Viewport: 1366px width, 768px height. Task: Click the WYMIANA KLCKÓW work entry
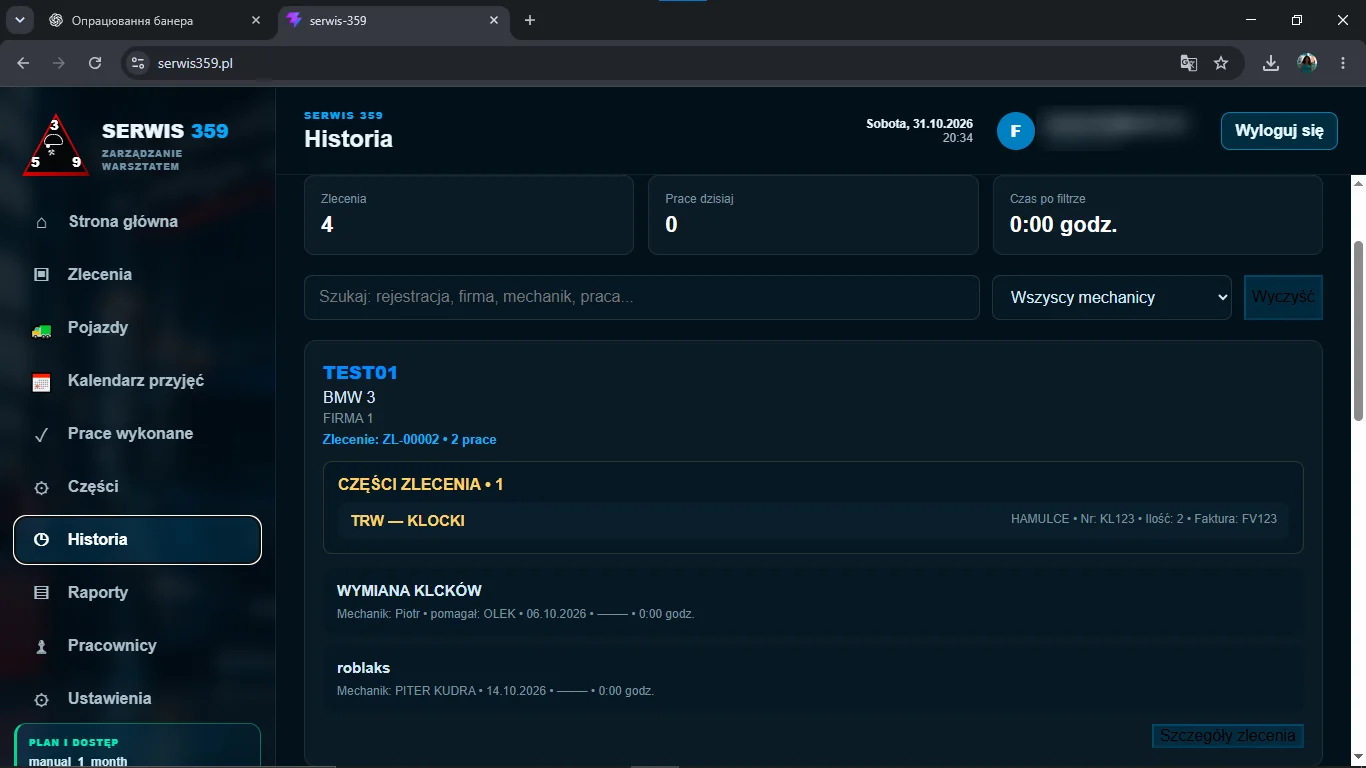click(x=813, y=601)
